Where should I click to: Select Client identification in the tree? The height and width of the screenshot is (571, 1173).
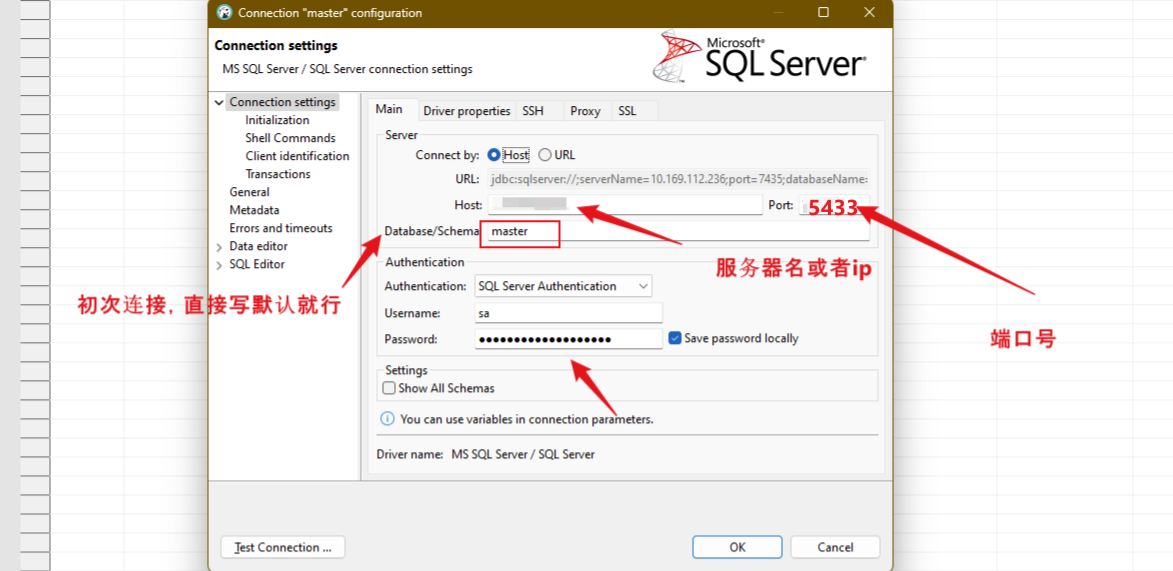[x=297, y=156]
